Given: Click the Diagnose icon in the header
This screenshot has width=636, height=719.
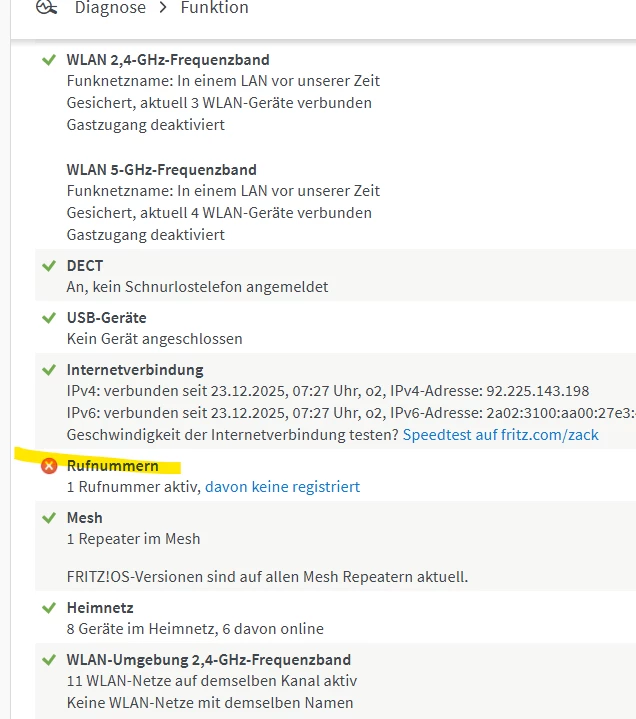Looking at the screenshot, I should [46, 7].
